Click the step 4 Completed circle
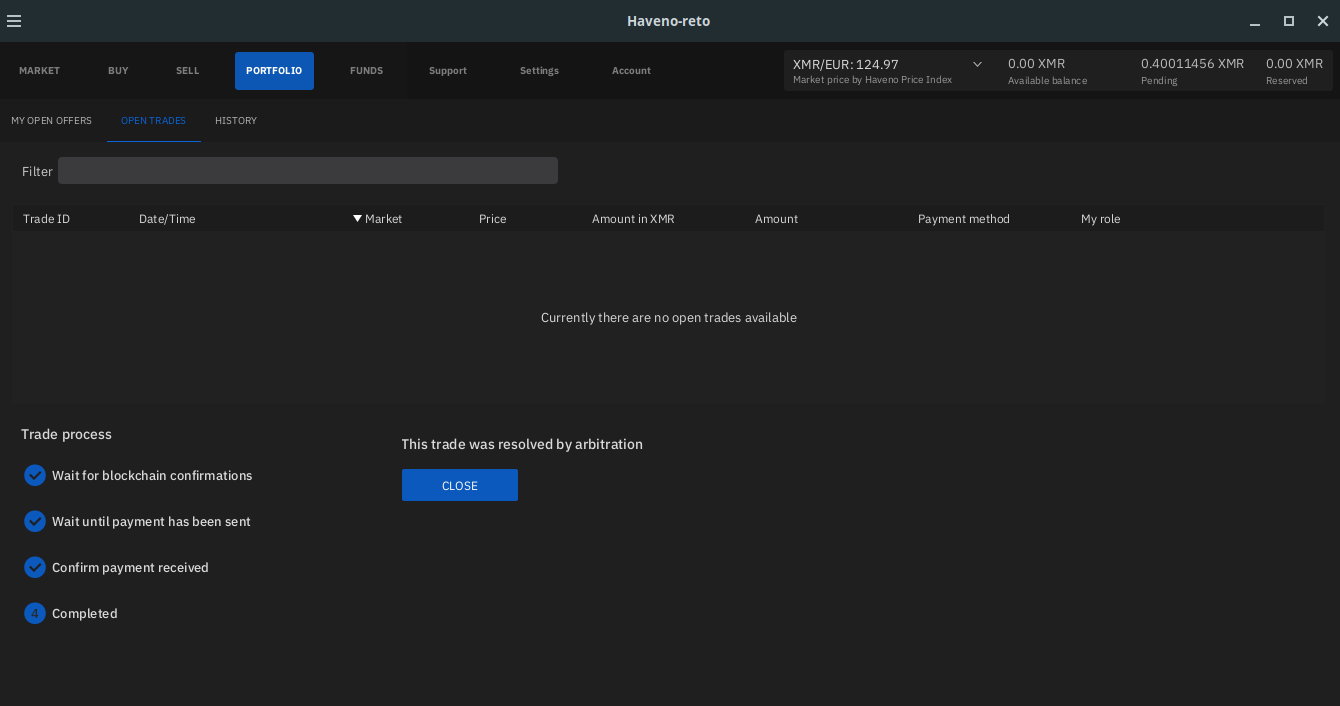Screen dimensions: 1340x706 click(x=35, y=613)
